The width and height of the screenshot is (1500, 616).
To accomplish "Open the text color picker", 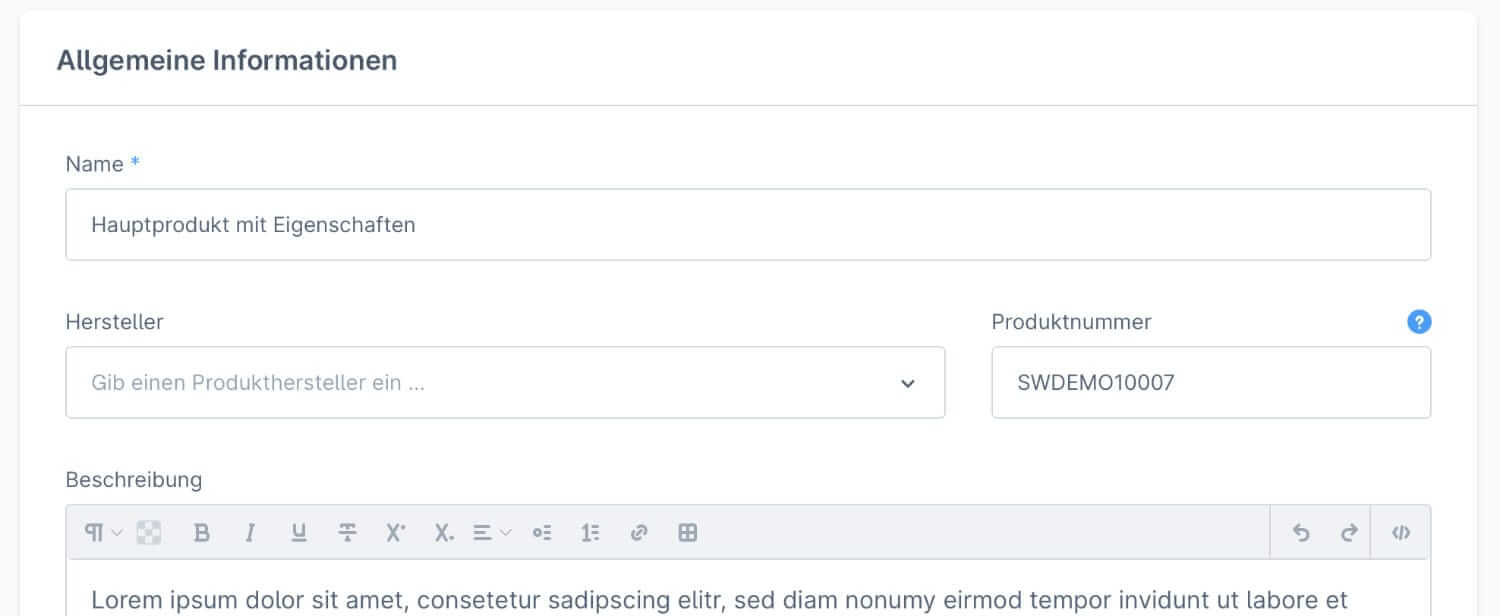I will [x=148, y=532].
